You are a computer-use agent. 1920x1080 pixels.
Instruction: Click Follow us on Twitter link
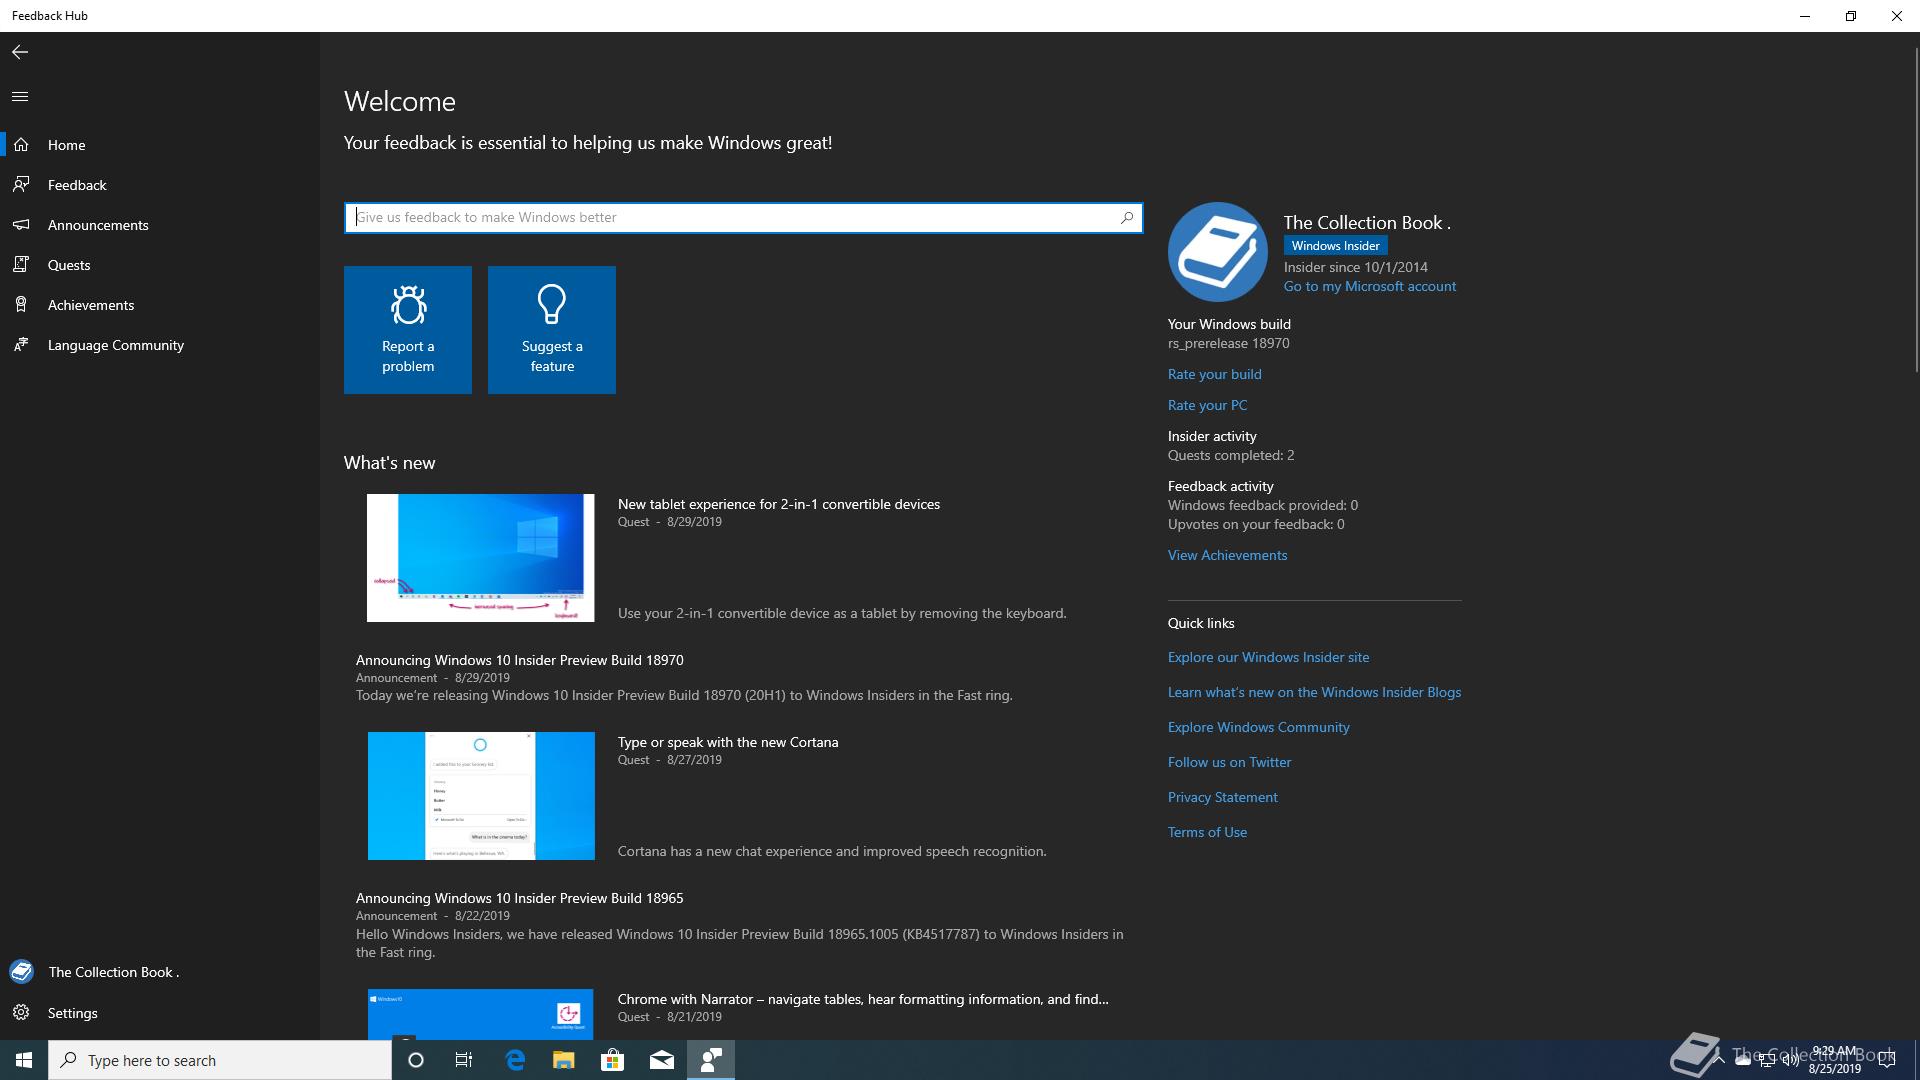coord(1230,762)
